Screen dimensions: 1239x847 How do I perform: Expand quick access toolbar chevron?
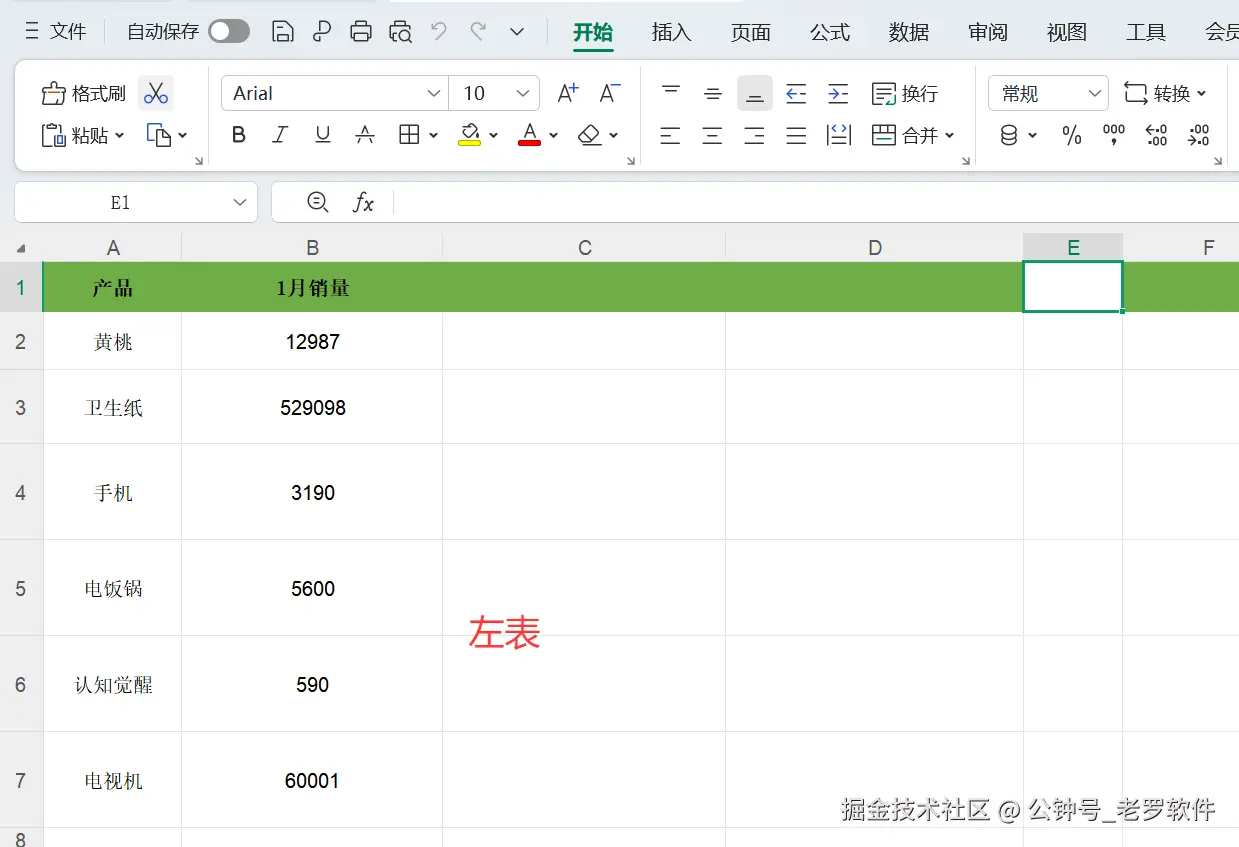point(517,32)
